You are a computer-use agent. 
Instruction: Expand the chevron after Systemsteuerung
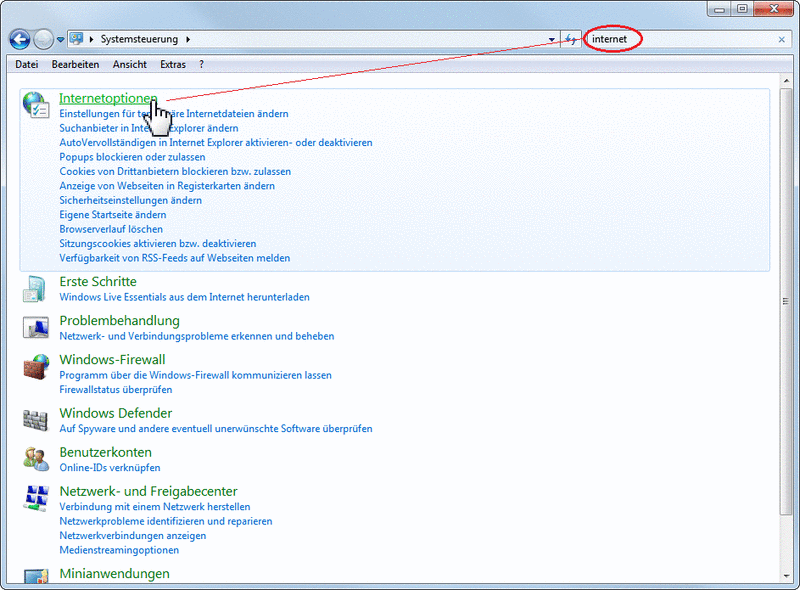pos(188,39)
